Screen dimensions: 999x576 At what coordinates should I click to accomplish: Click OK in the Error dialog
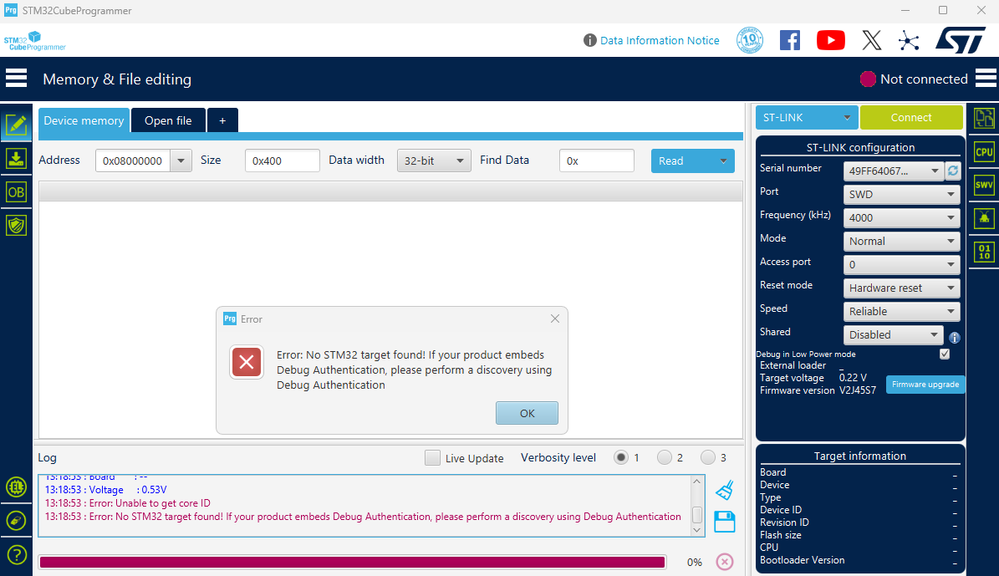(527, 413)
